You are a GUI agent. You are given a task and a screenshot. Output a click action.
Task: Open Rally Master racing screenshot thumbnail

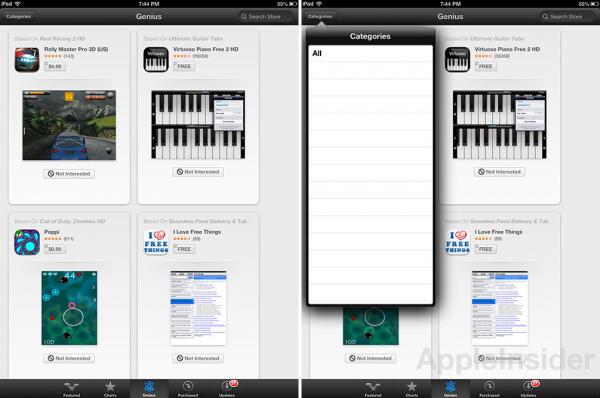click(69, 125)
